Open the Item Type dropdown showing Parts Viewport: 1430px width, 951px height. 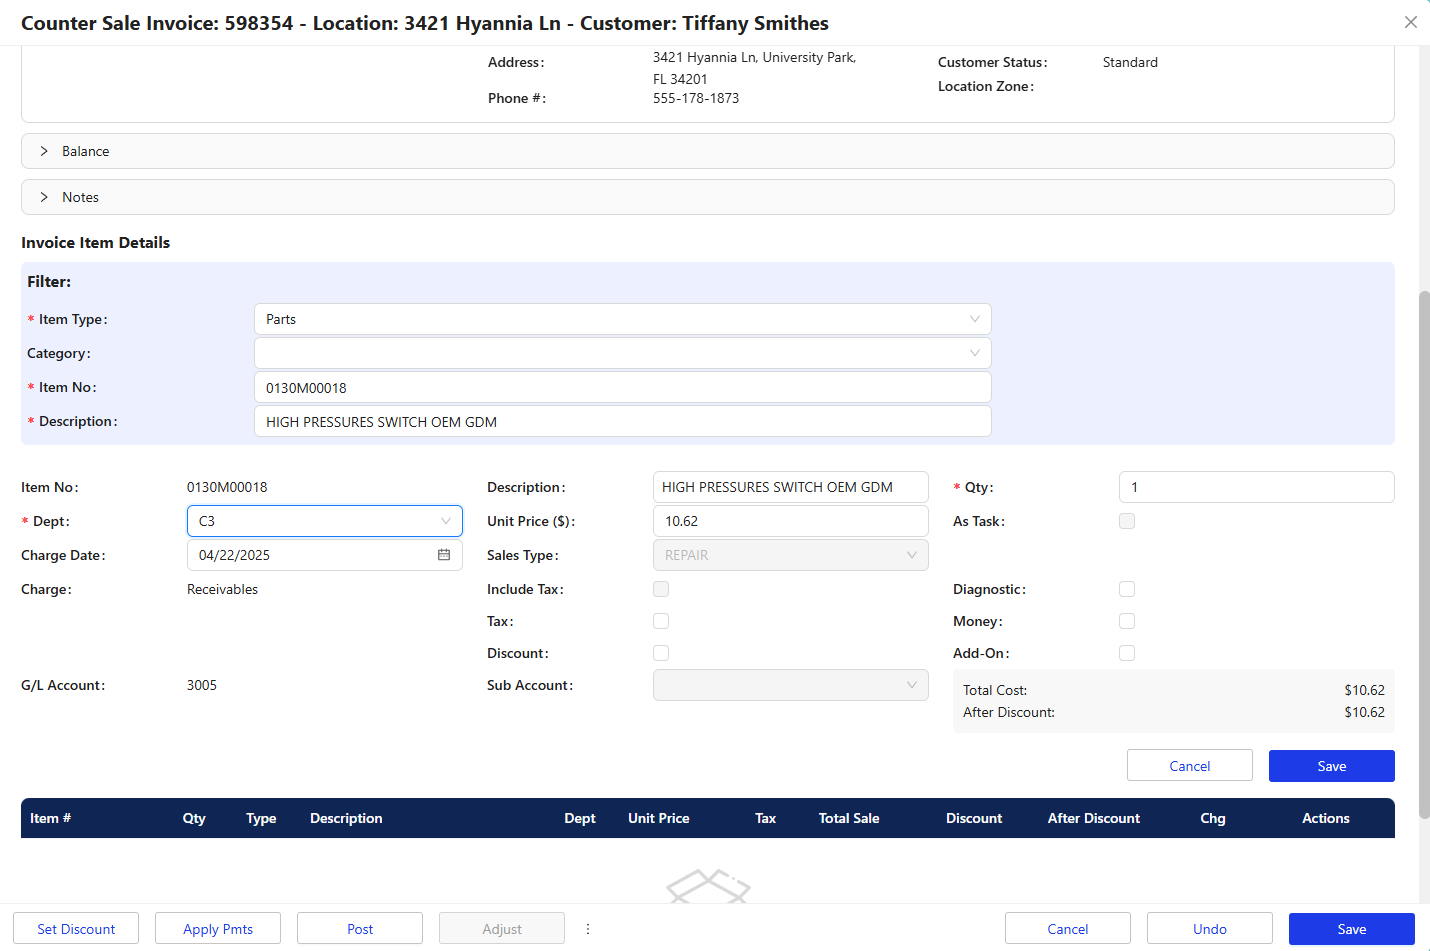[x=623, y=319]
